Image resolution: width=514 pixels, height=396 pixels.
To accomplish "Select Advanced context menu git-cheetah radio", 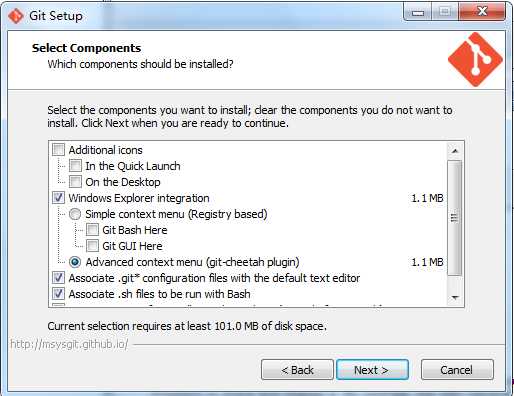I will 75,262.
